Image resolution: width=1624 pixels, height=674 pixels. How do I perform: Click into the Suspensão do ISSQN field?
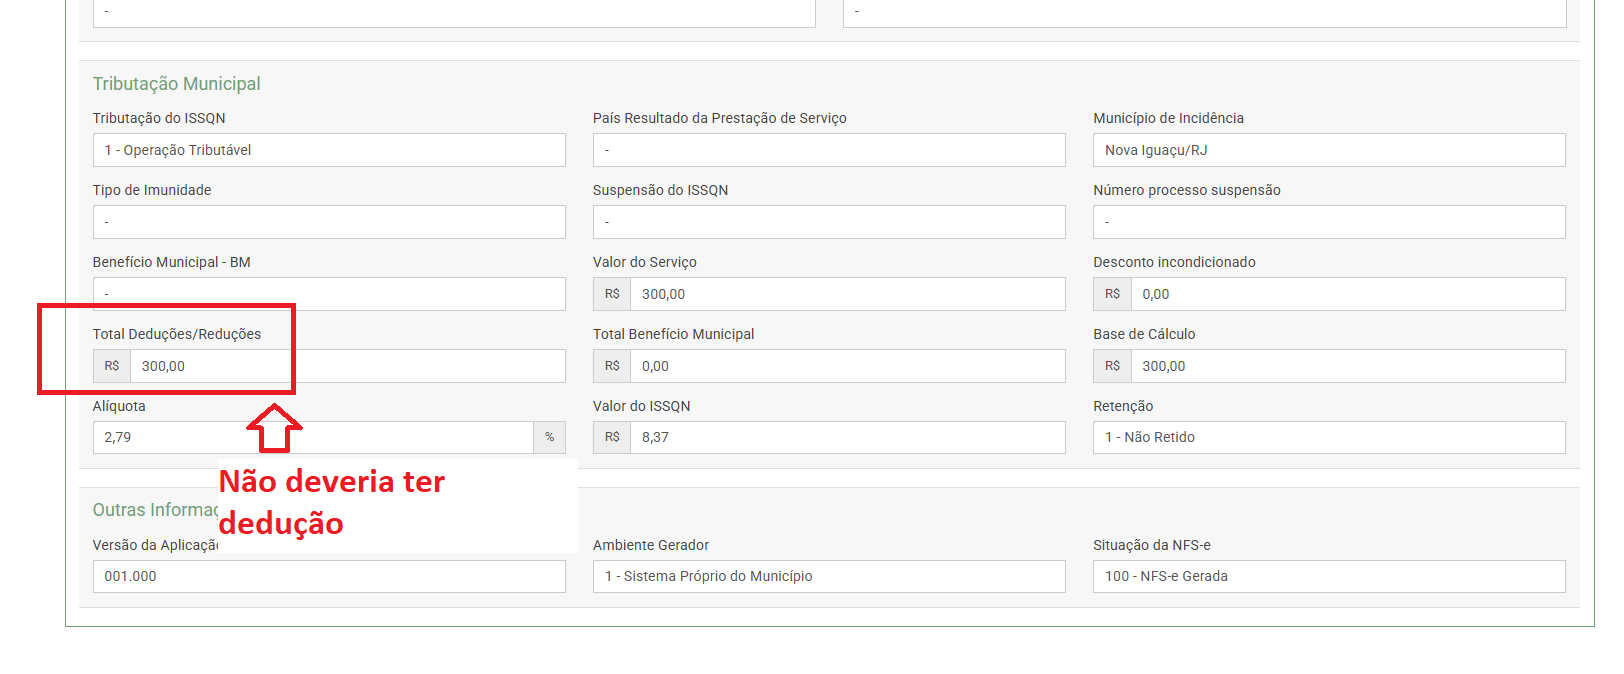tap(829, 222)
